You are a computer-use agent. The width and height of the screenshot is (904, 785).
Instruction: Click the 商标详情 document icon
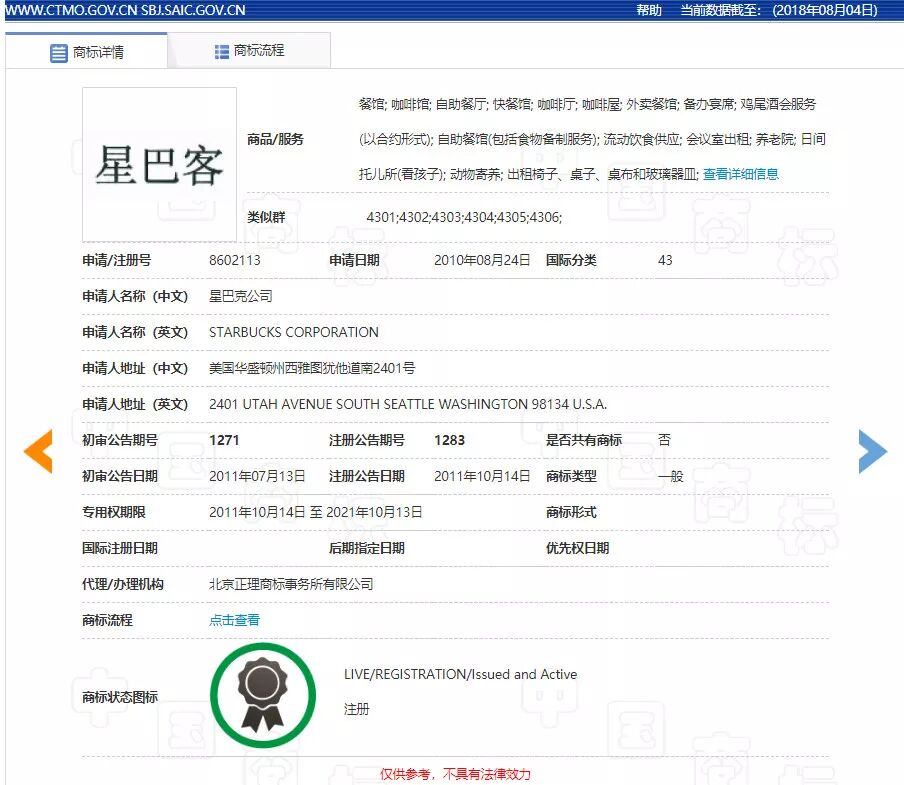point(58,53)
